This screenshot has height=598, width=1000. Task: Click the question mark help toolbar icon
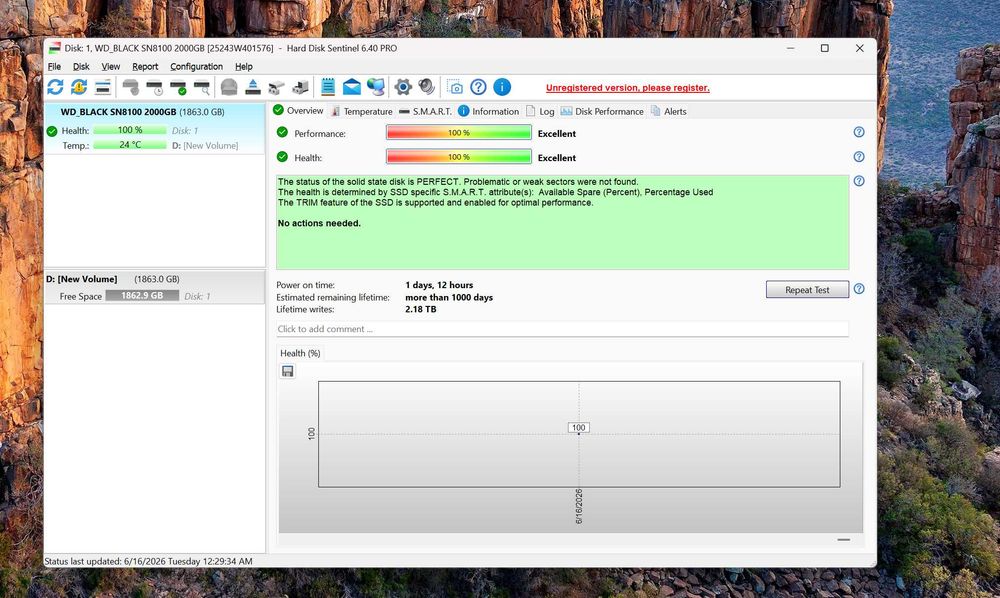pos(478,87)
